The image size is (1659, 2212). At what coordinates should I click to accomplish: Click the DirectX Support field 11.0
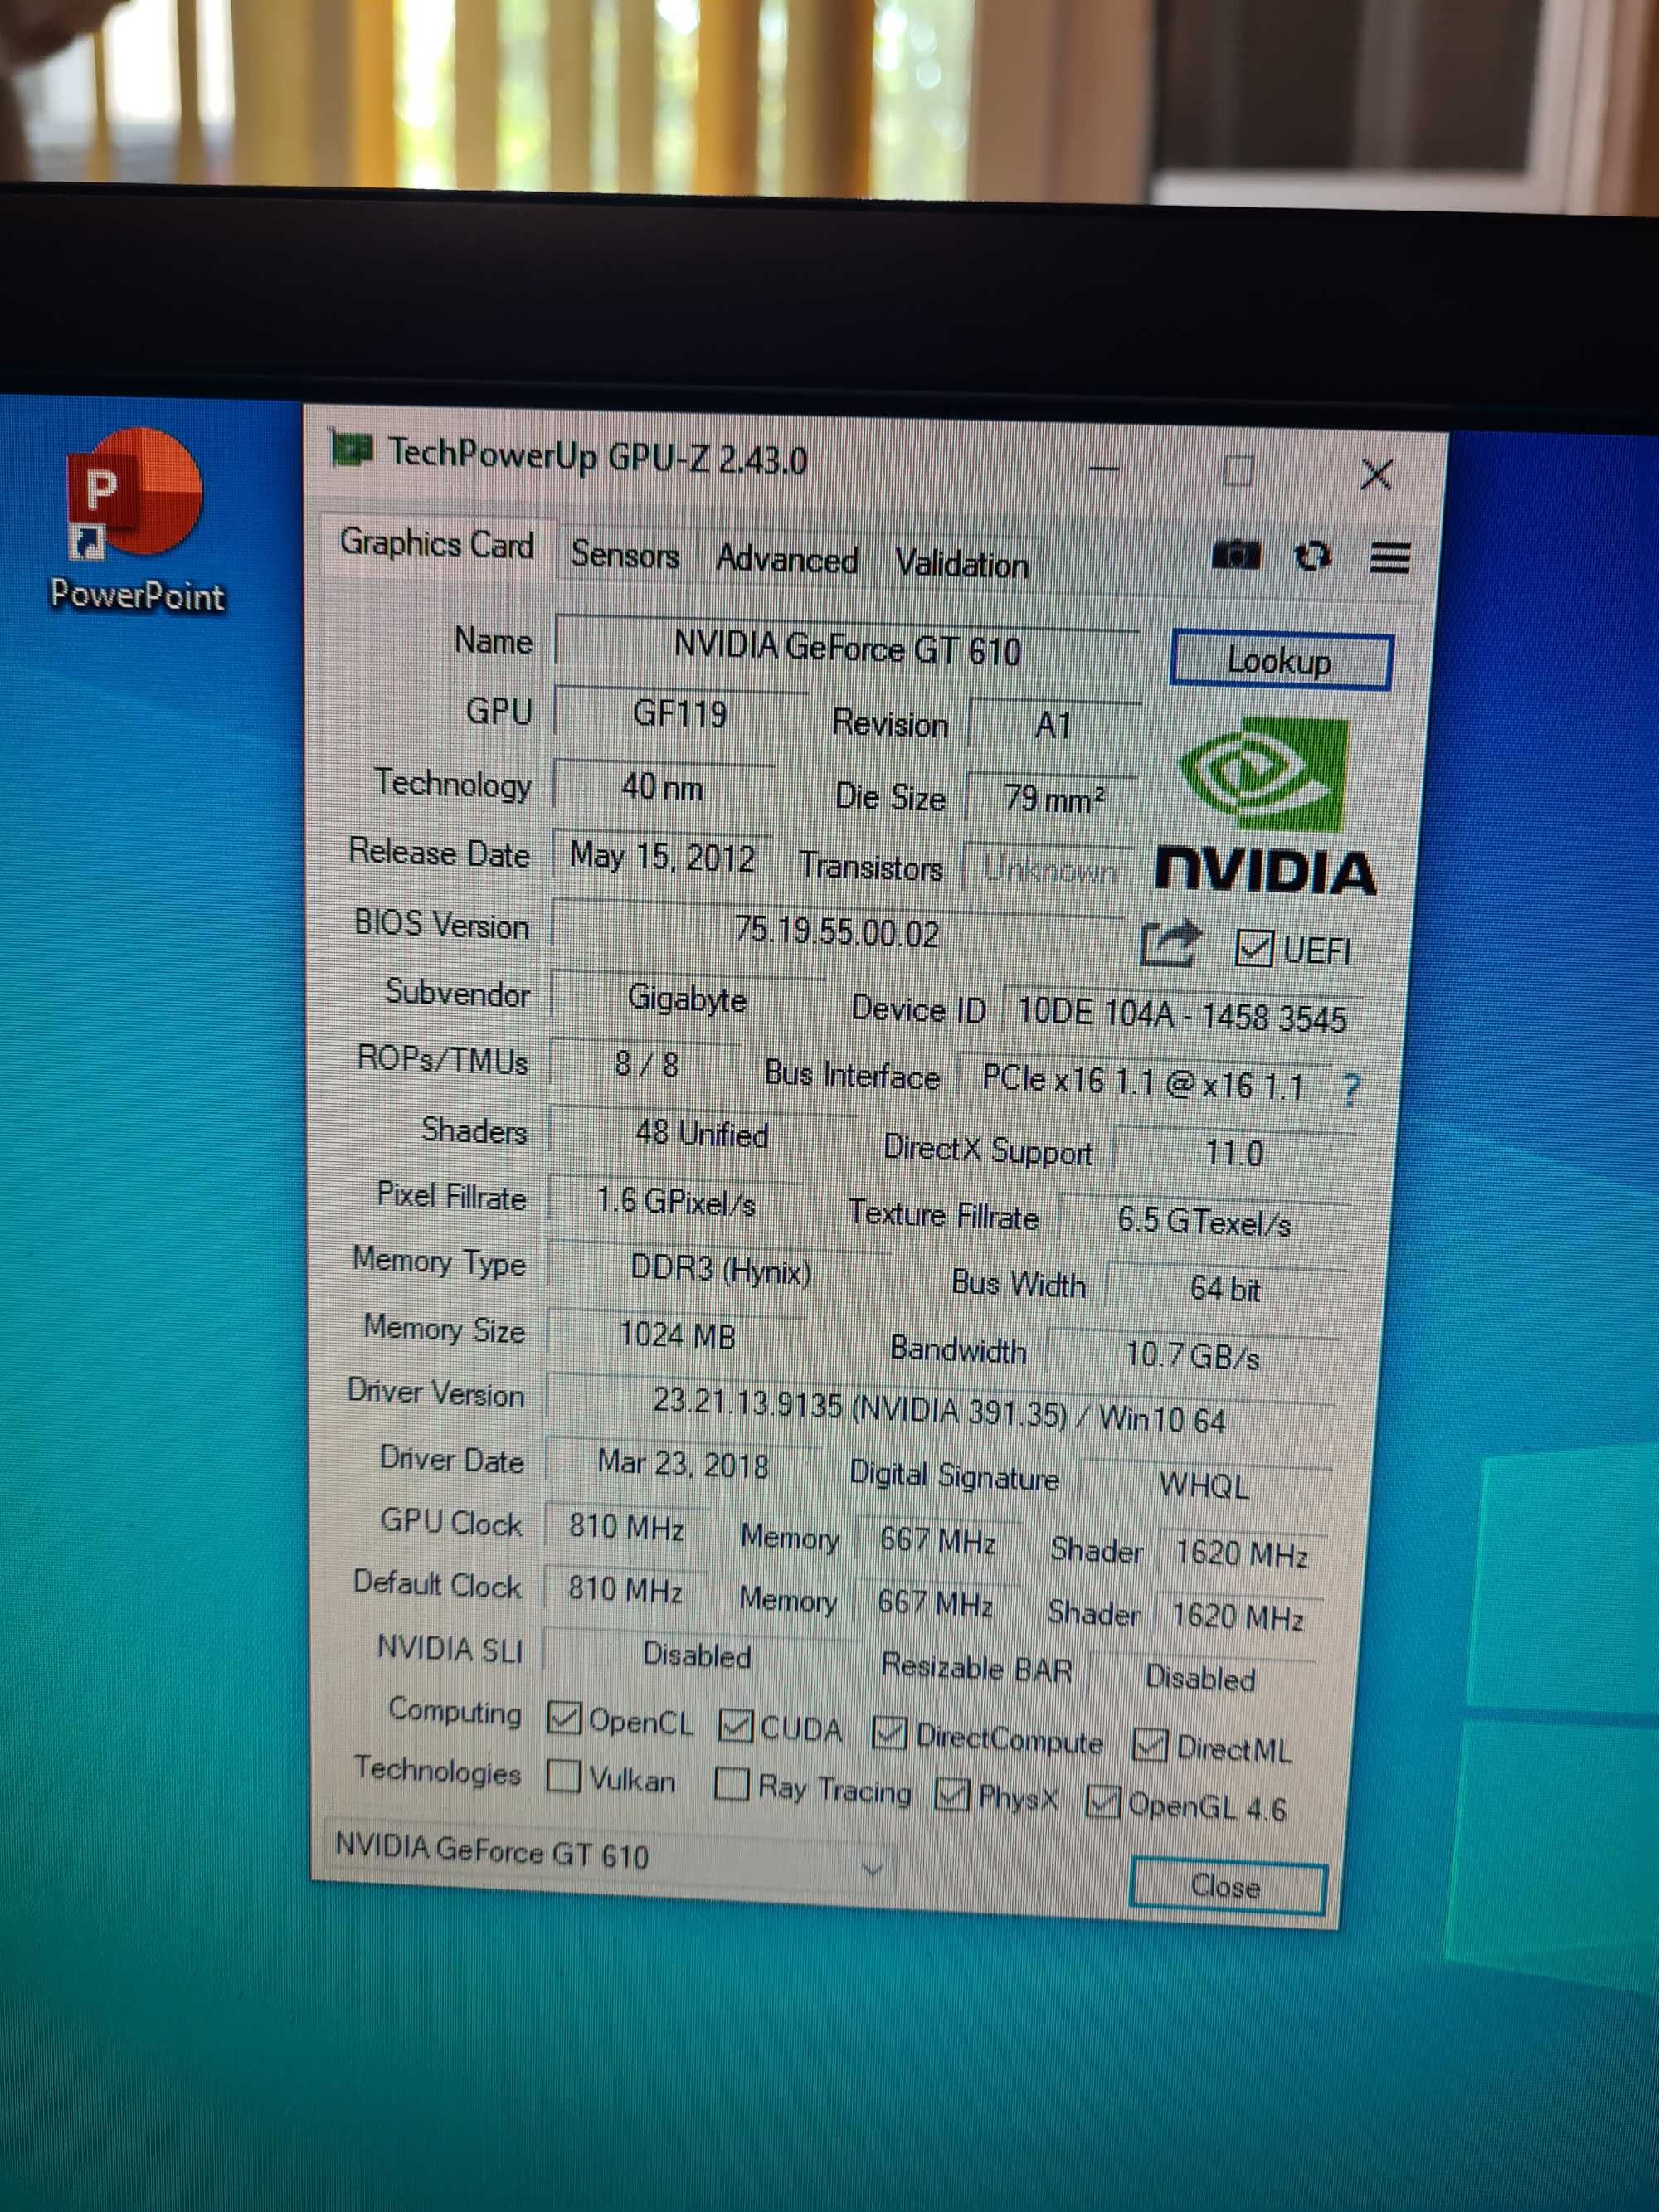(x=1234, y=1153)
